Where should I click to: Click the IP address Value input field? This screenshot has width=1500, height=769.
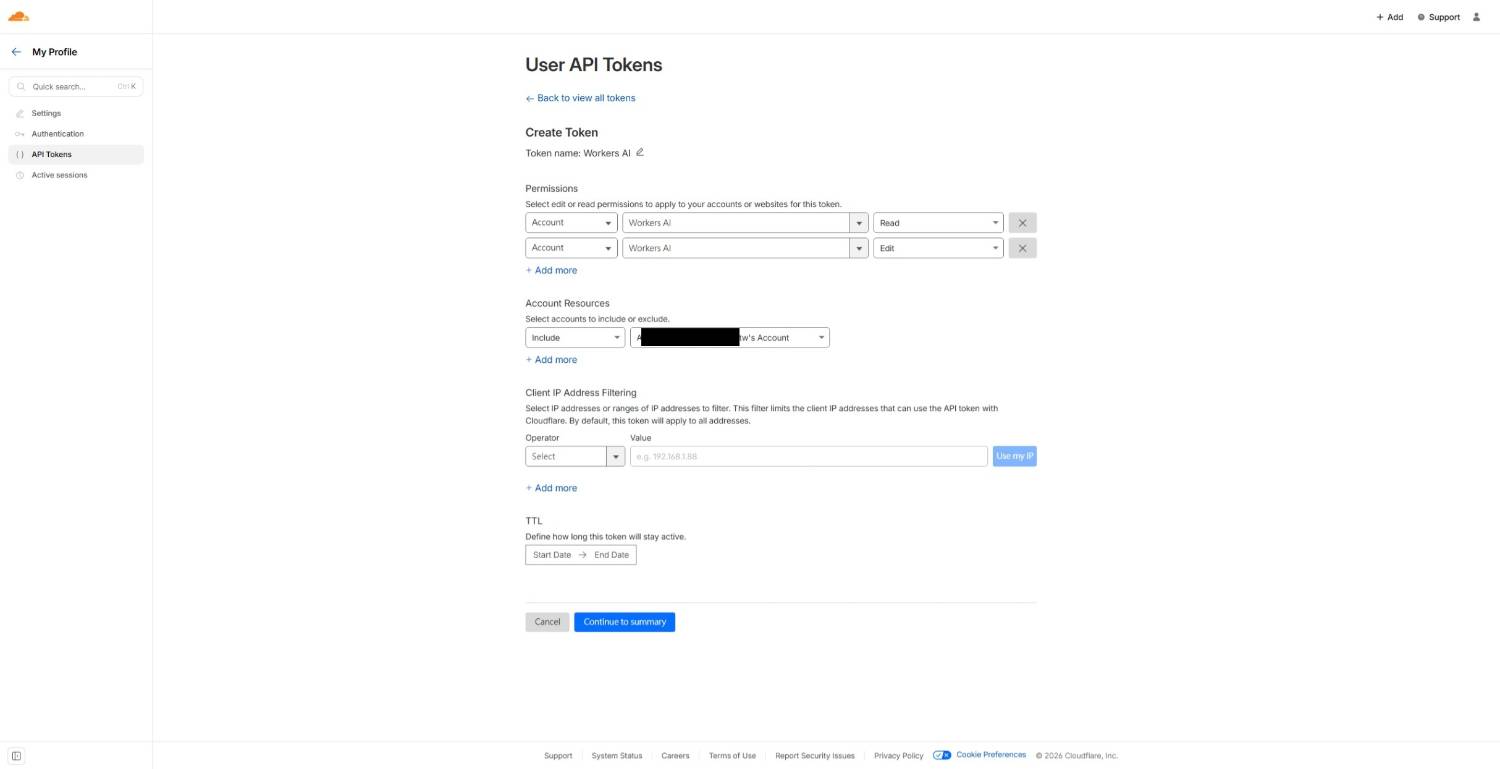pos(808,456)
